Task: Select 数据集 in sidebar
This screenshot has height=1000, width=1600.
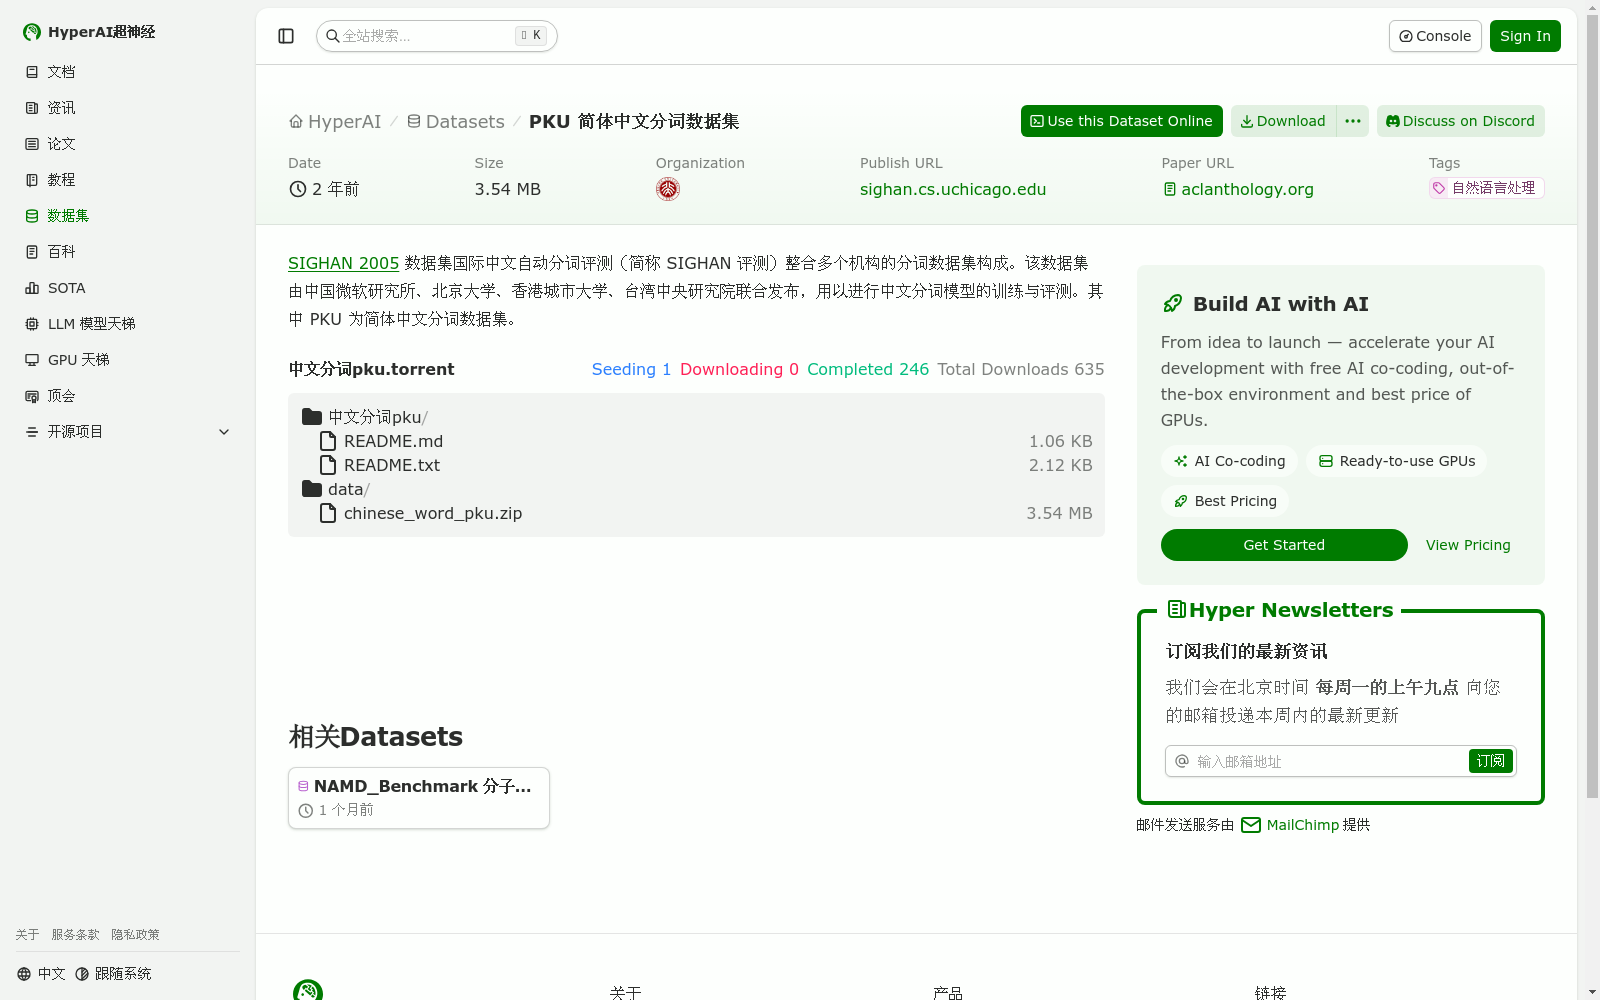Action: (x=128, y=216)
